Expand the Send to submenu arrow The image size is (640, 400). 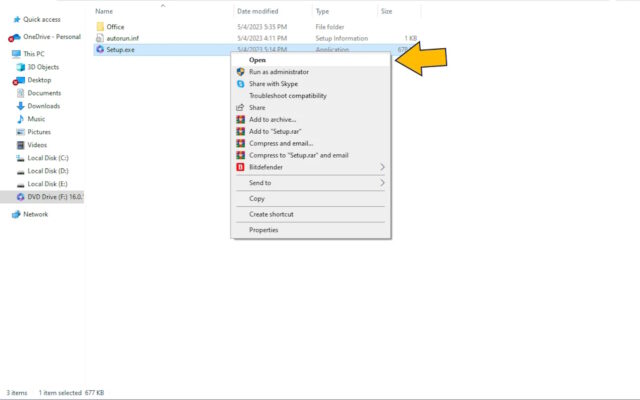pos(382,183)
